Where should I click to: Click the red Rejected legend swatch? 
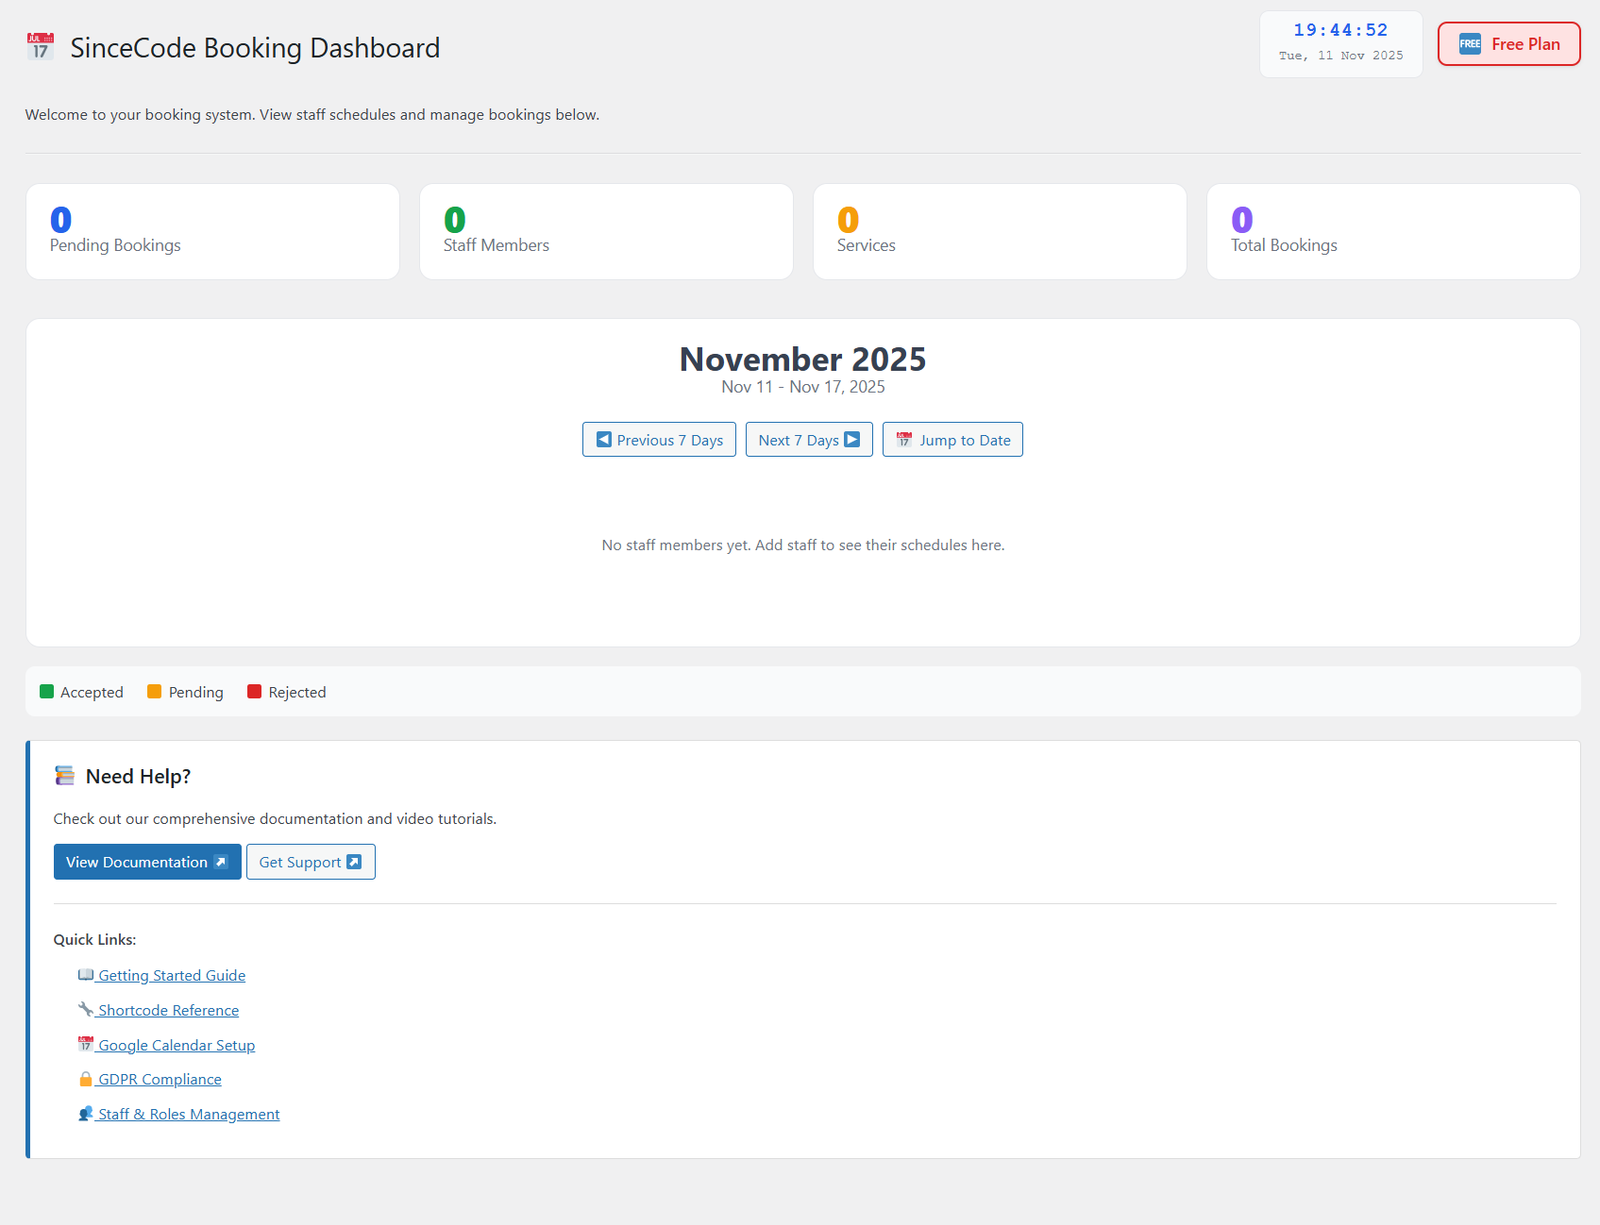click(254, 691)
